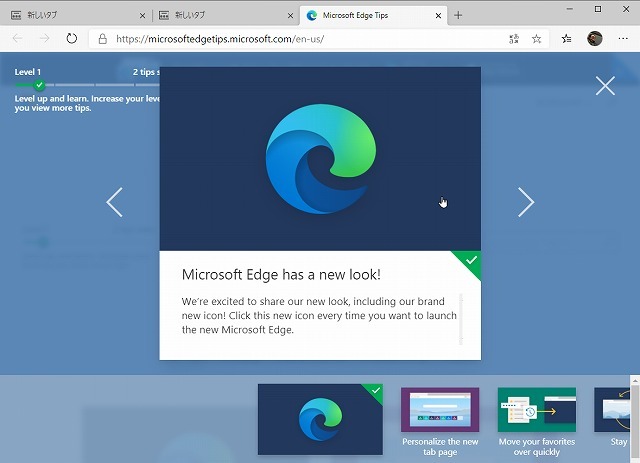Close the tip overlay with X
Image resolution: width=640 pixels, height=463 pixels.
pos(605,86)
